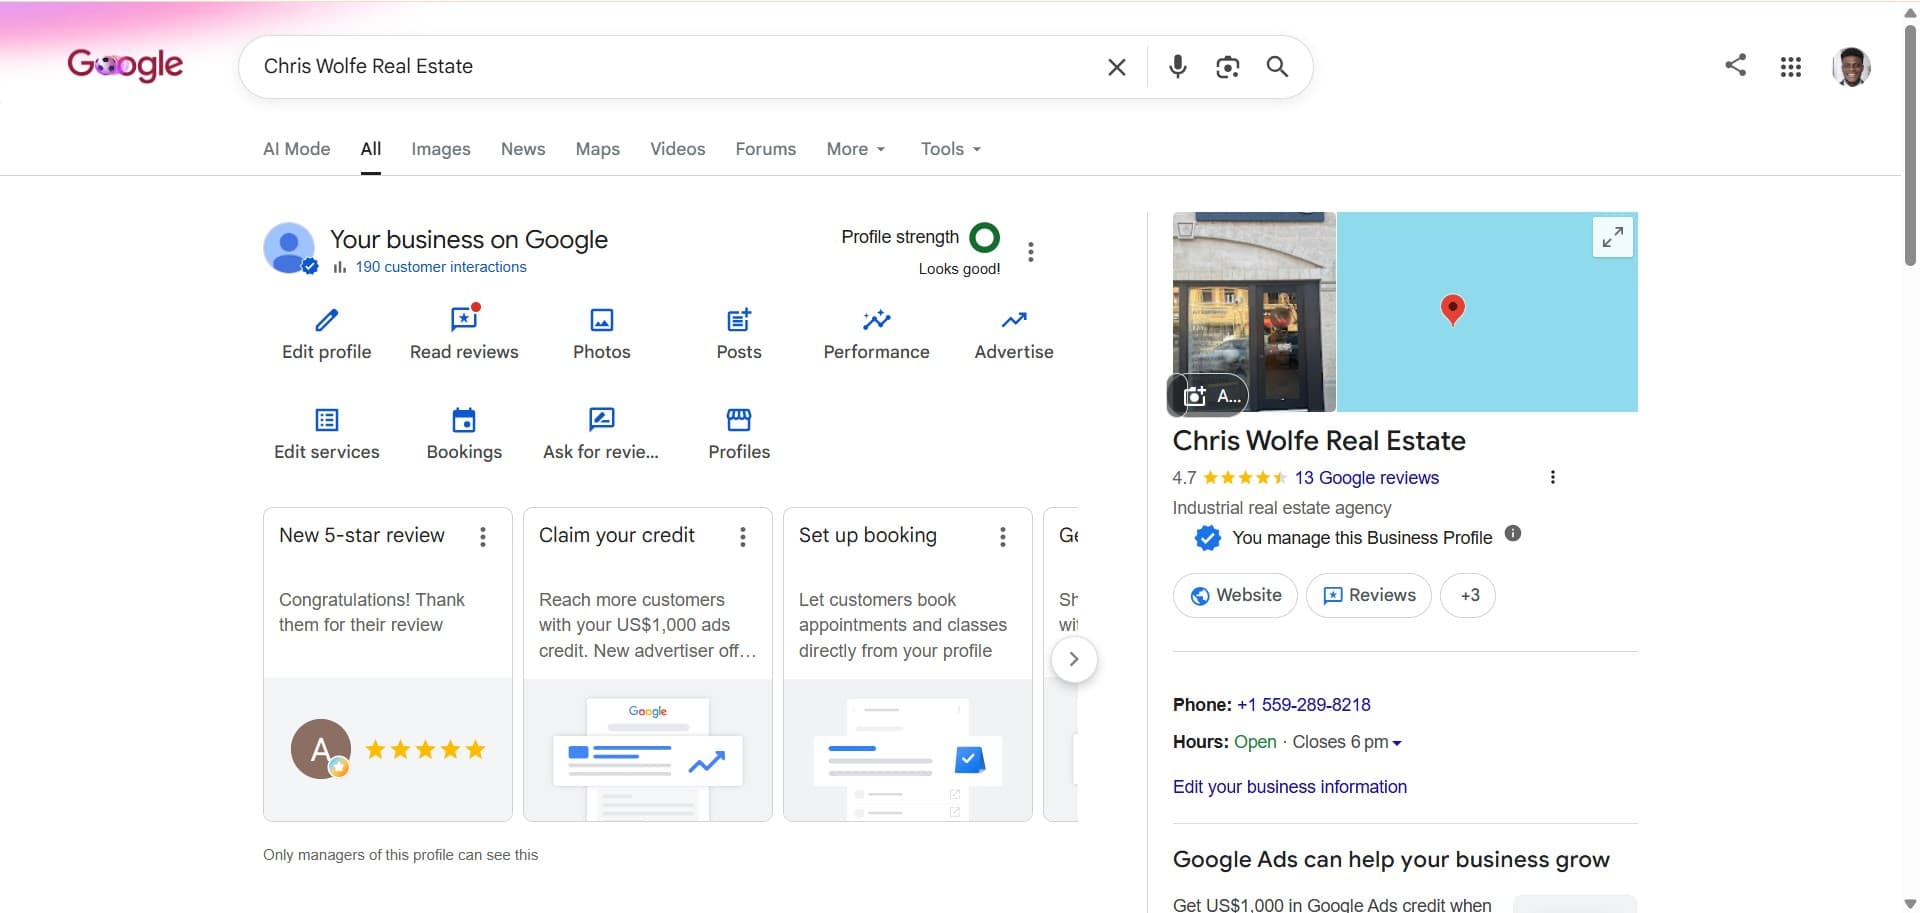Open the Performance shortcut
This screenshot has width=1920, height=913.
[x=877, y=334]
